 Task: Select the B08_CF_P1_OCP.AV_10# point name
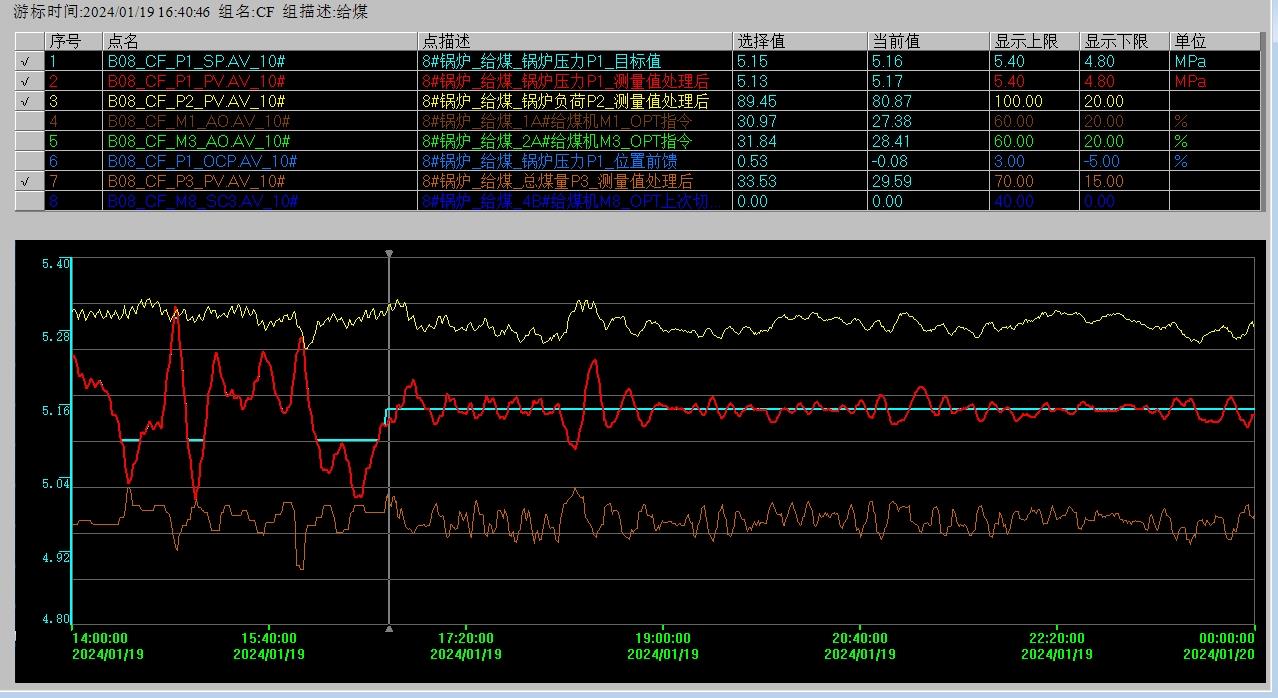coord(202,161)
